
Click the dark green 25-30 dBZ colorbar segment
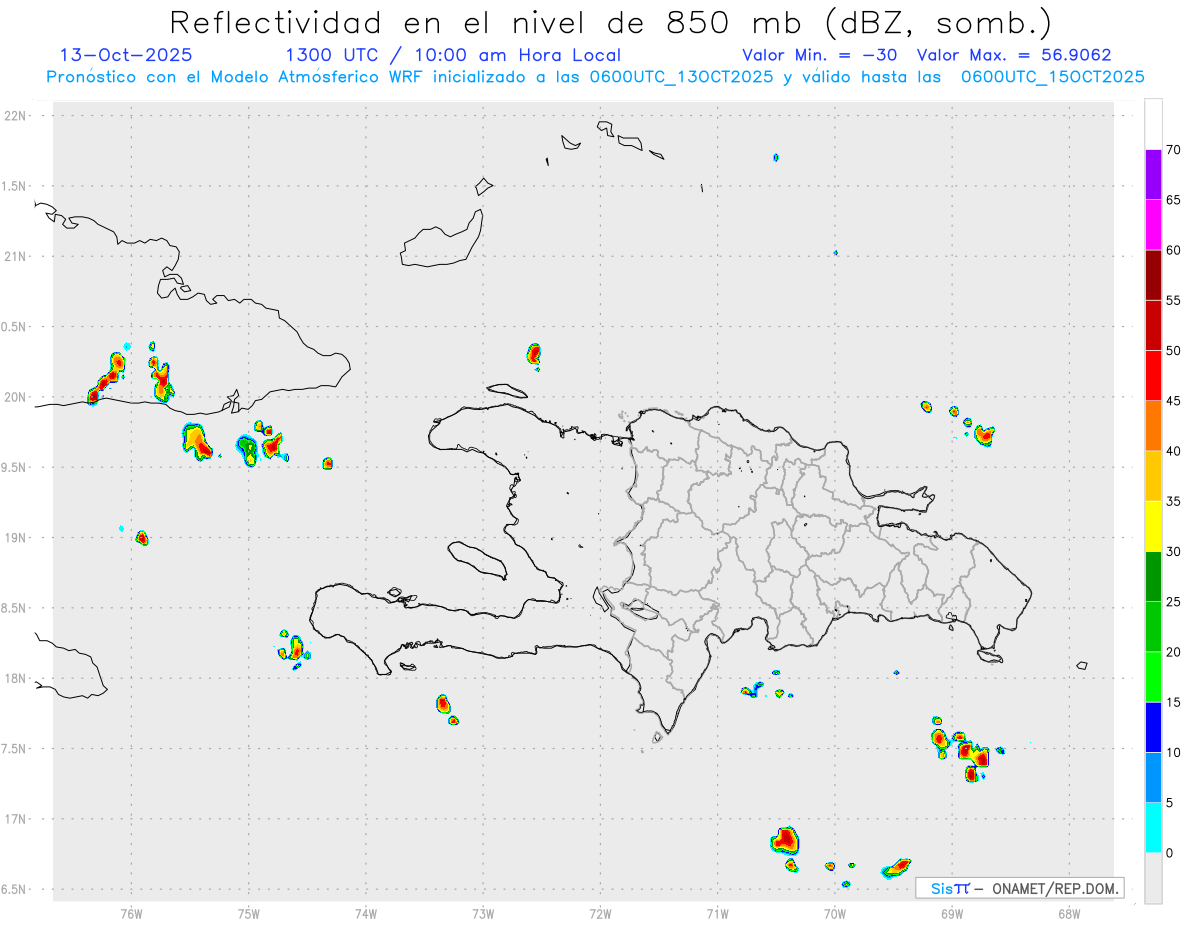pyautogui.click(x=1153, y=577)
